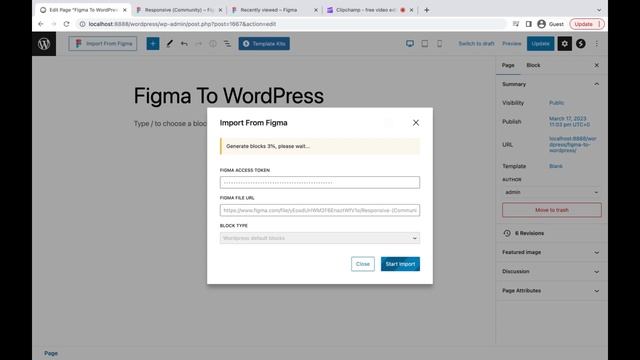Switch to desktop preview icon
Viewport: 640px width, 360px height.
410,44
